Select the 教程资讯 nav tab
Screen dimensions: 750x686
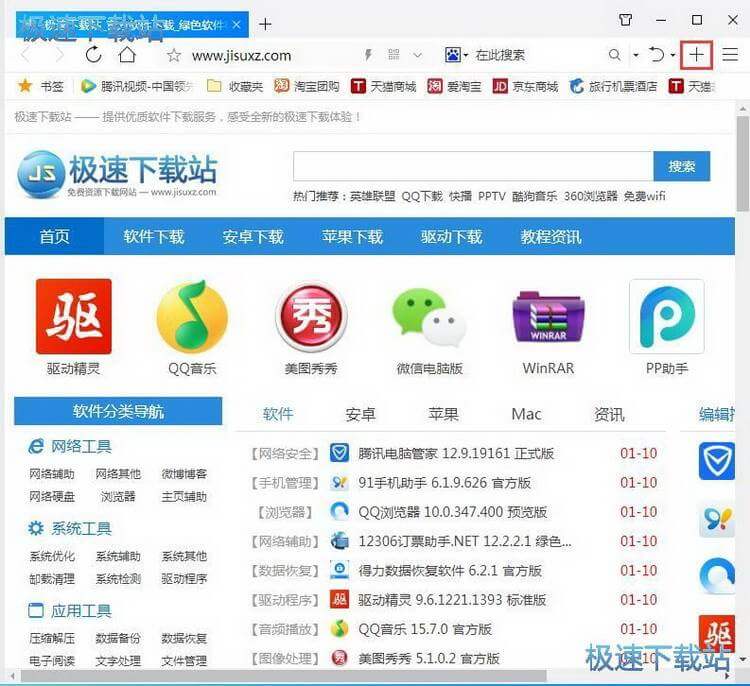point(551,236)
